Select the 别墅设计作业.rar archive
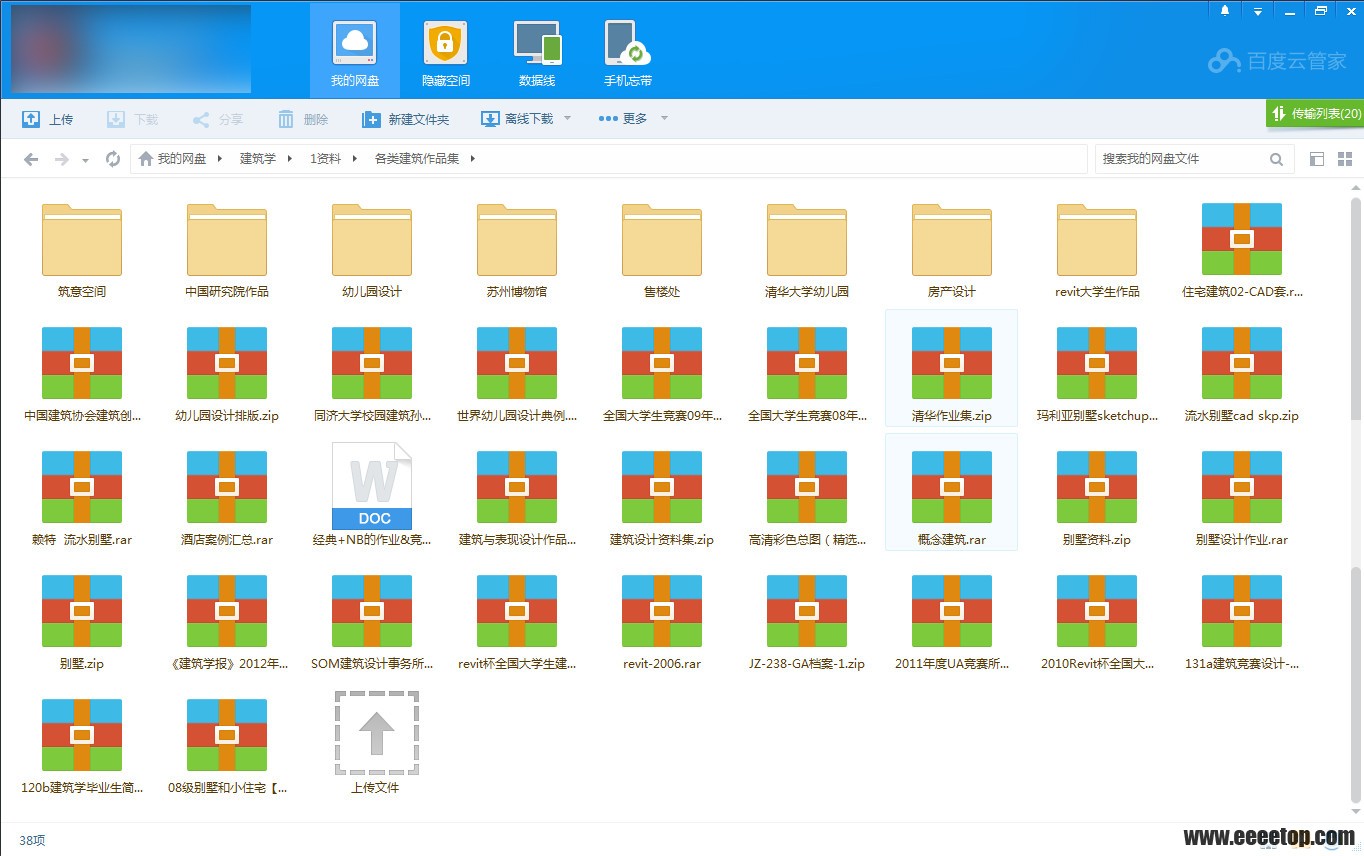 click(1242, 498)
